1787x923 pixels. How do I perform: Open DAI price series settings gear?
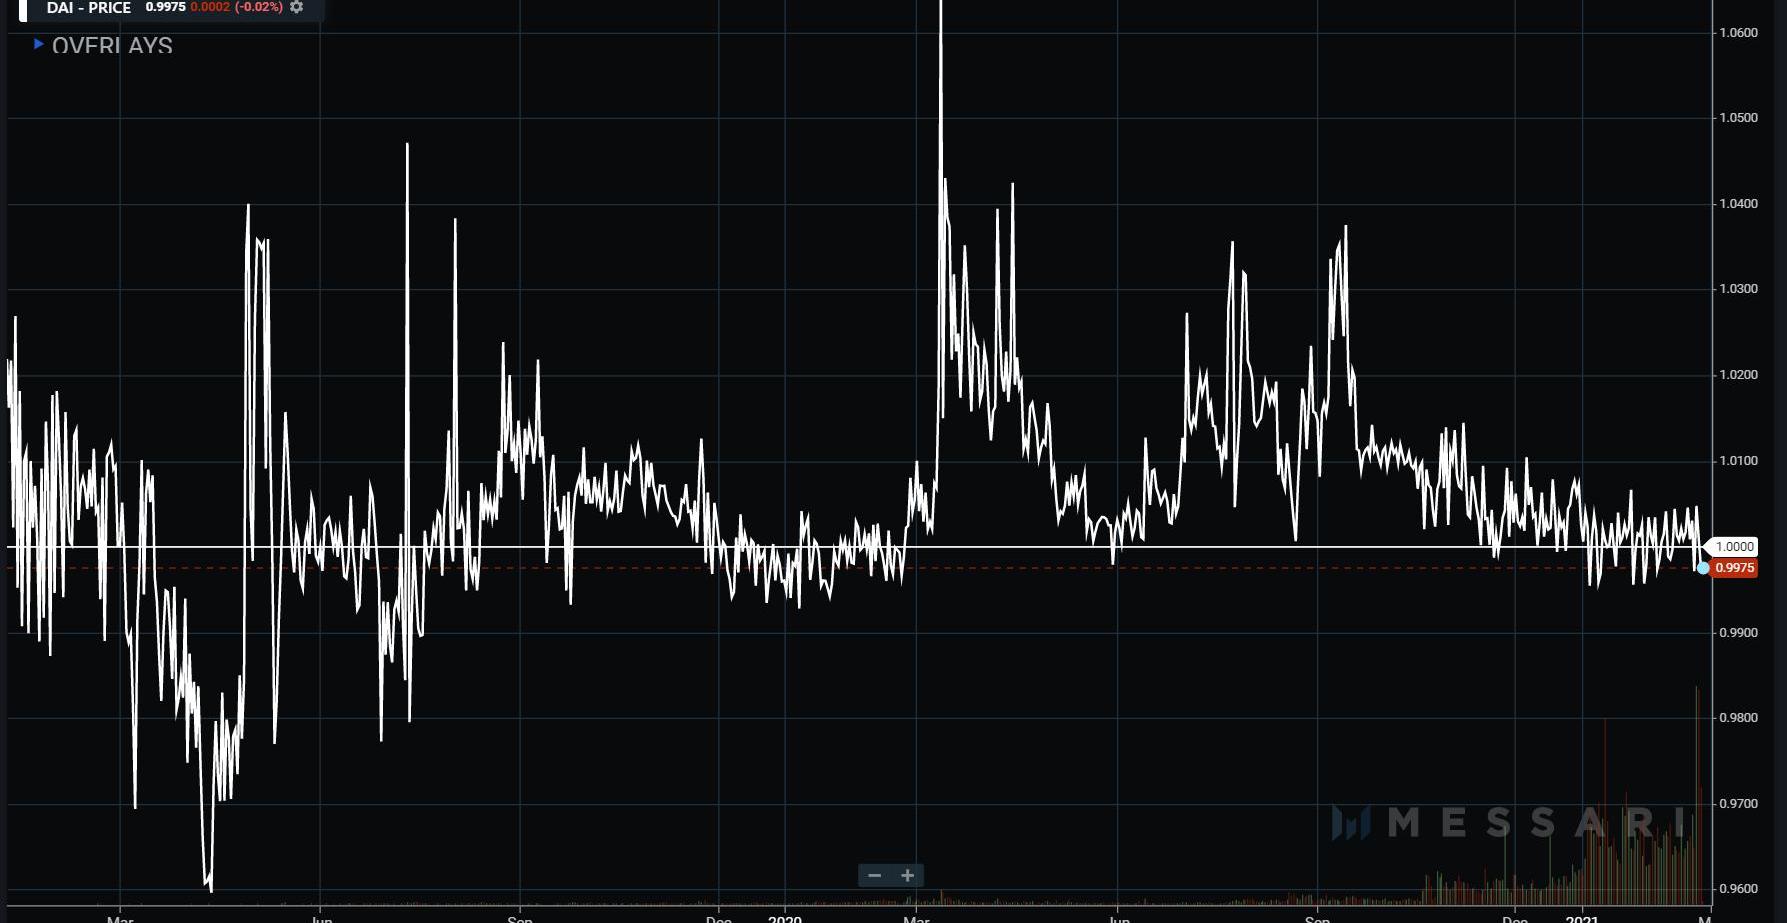tap(296, 7)
